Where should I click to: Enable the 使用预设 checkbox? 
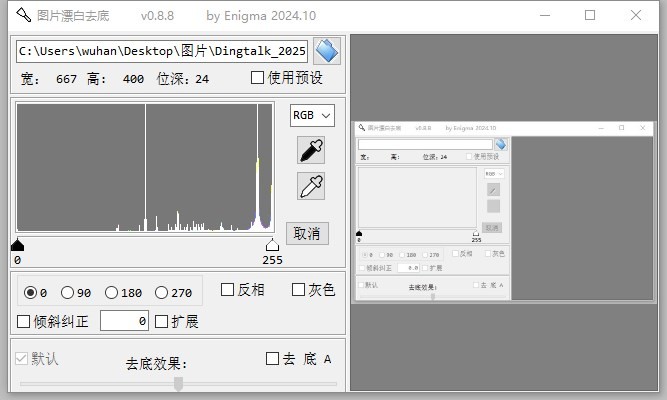(x=257, y=78)
